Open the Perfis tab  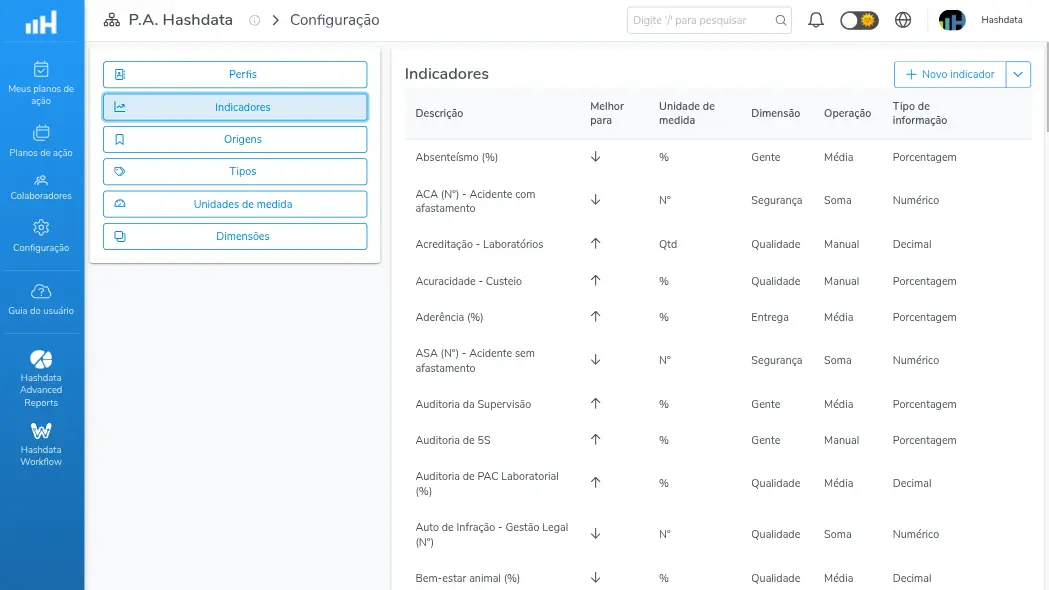[235, 74]
